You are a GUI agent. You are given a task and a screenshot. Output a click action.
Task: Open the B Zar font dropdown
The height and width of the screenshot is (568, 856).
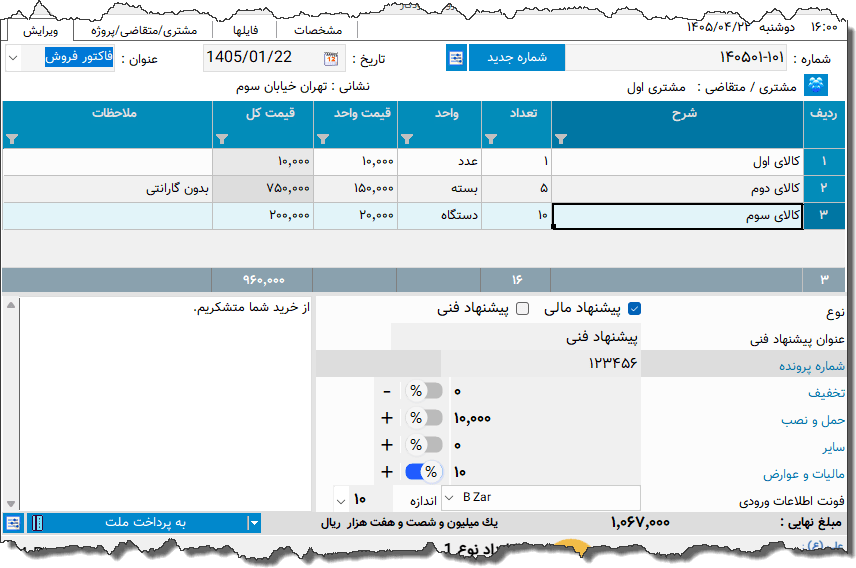[450, 498]
